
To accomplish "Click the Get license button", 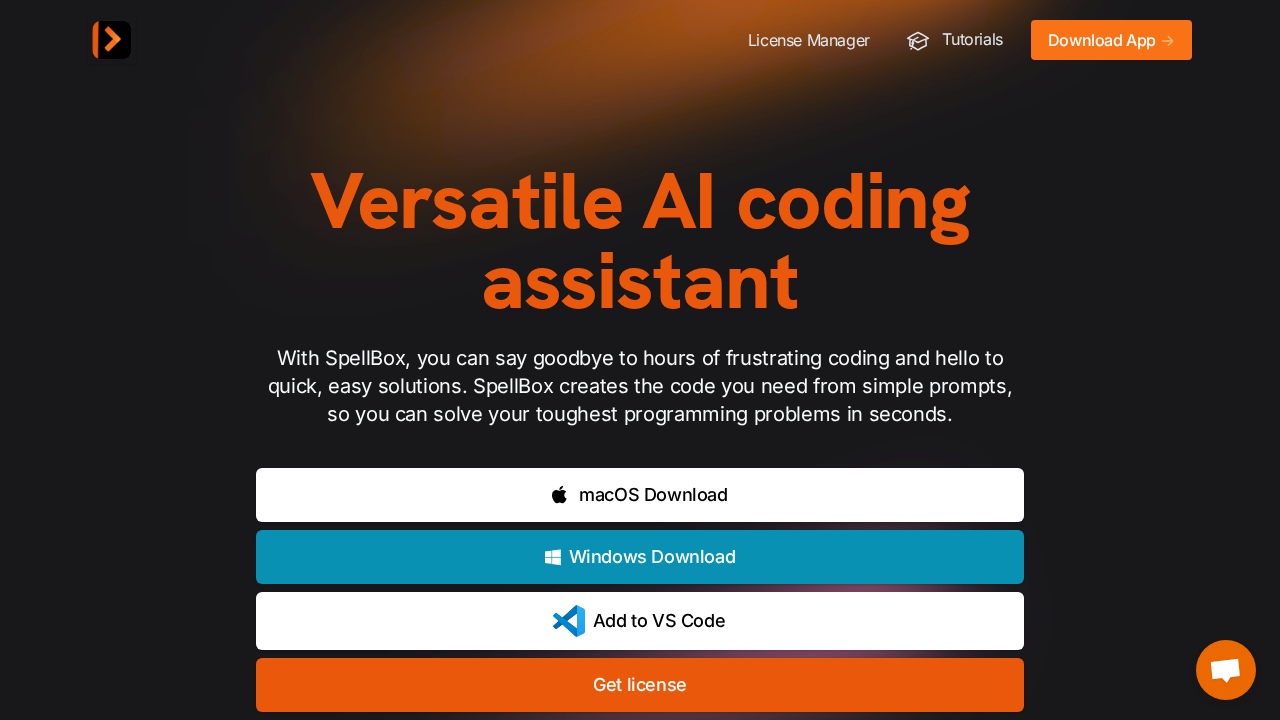I will click(x=640, y=685).
